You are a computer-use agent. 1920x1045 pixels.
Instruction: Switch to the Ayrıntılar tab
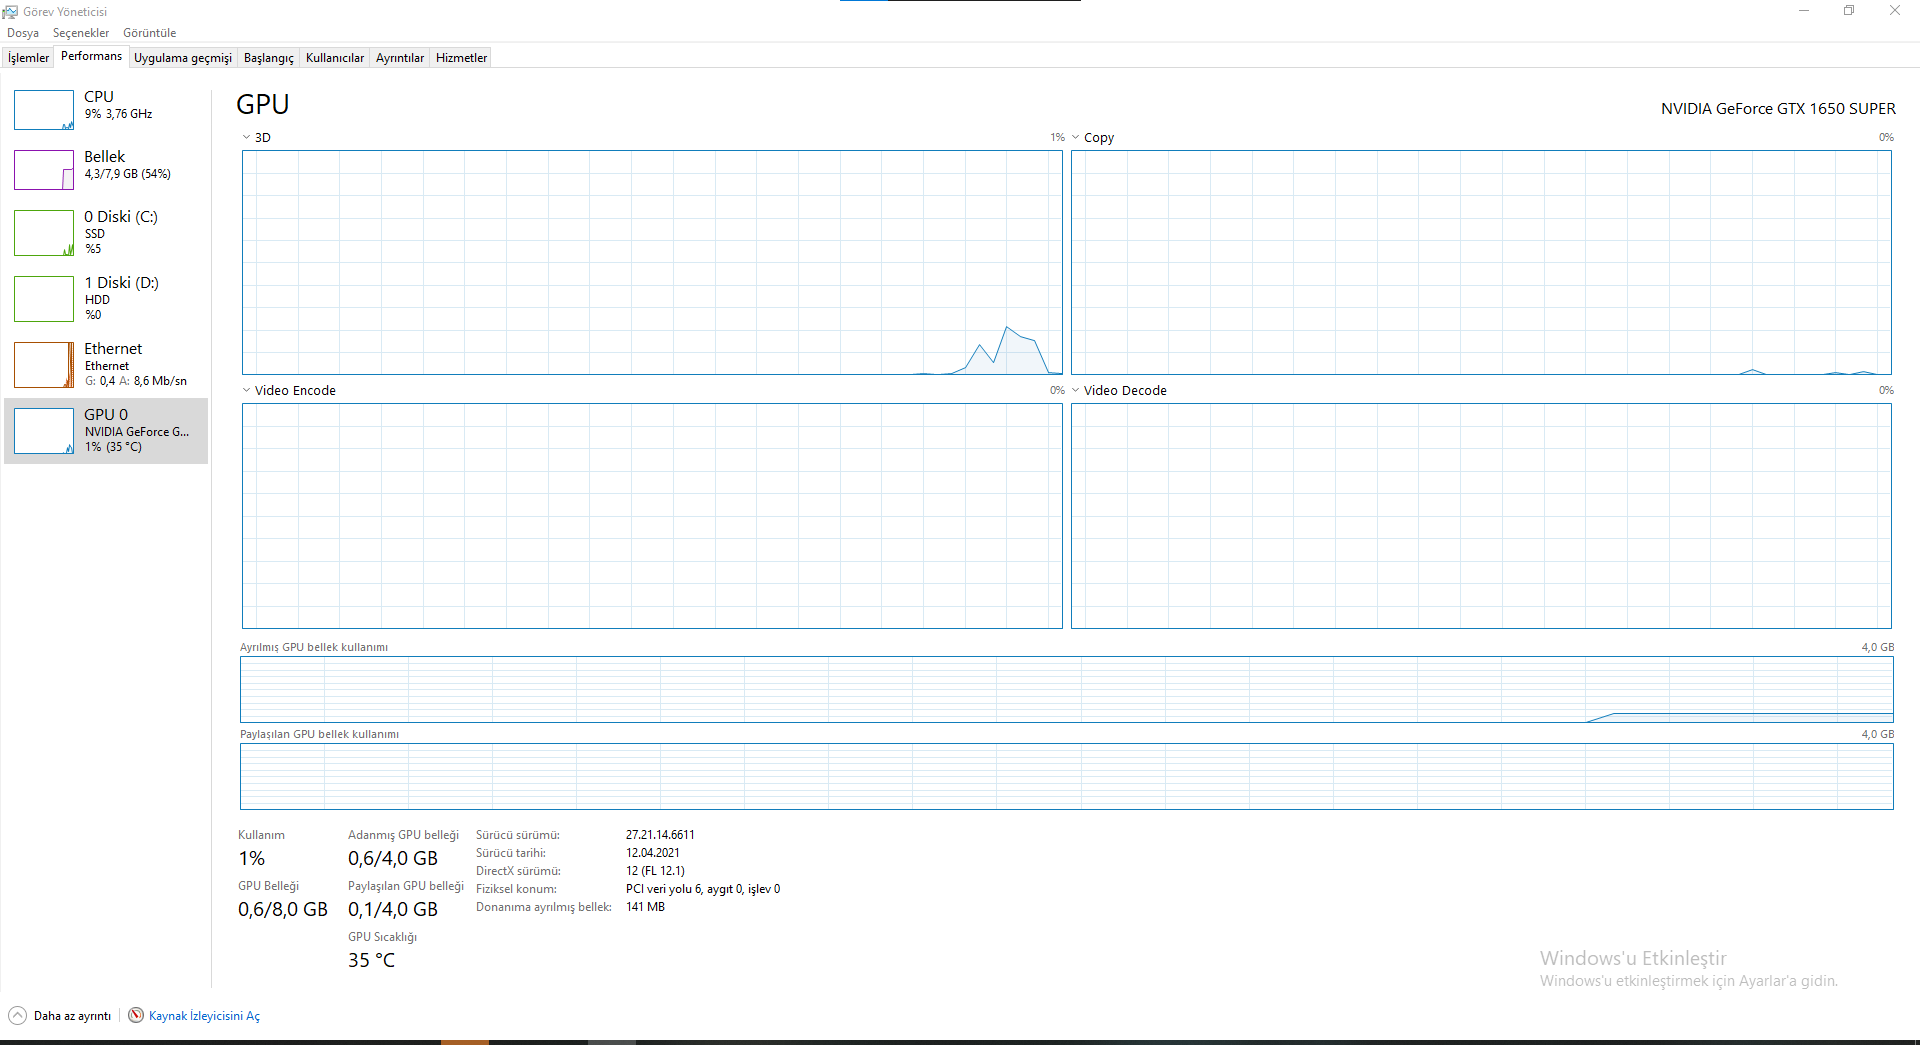400,58
